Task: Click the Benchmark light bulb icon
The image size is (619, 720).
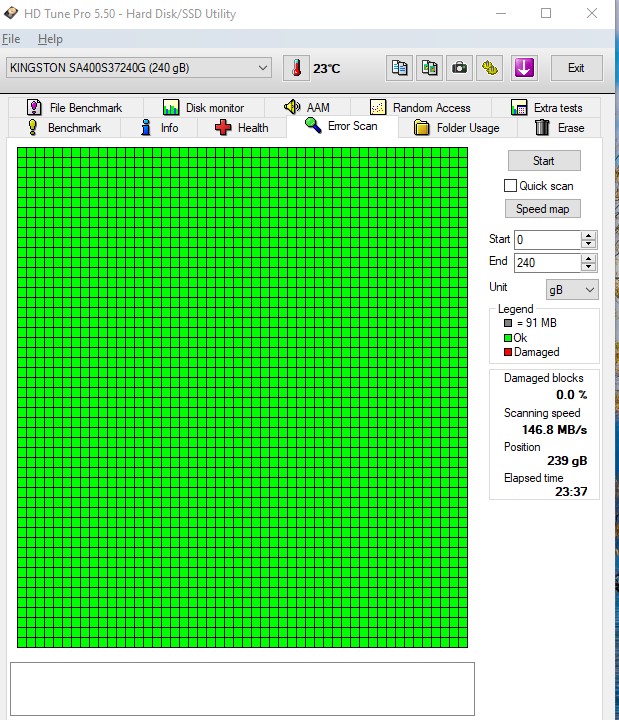Action: (32, 127)
